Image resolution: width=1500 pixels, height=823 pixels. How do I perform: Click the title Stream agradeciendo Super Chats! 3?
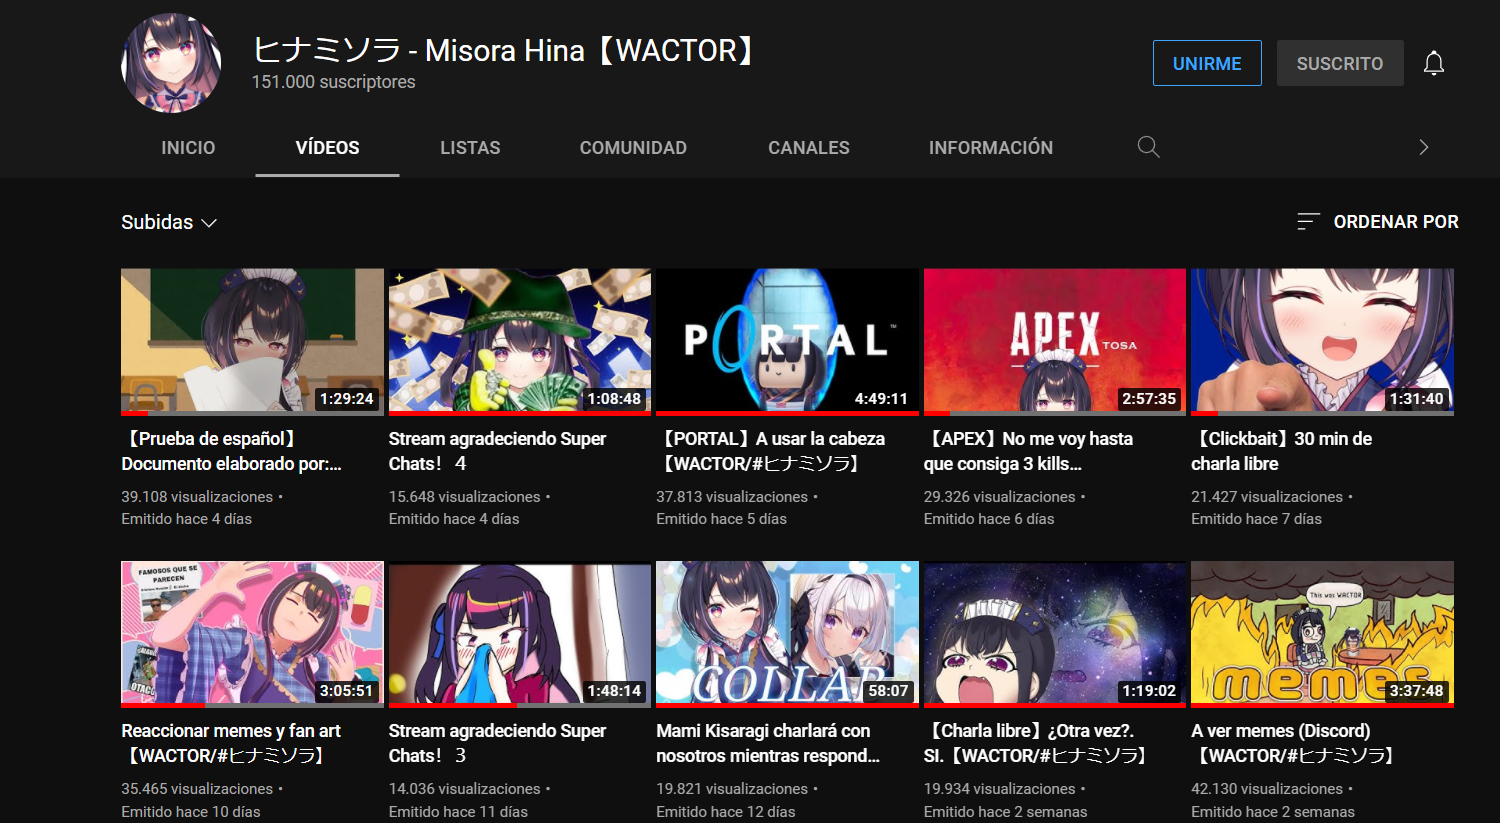tap(497, 743)
